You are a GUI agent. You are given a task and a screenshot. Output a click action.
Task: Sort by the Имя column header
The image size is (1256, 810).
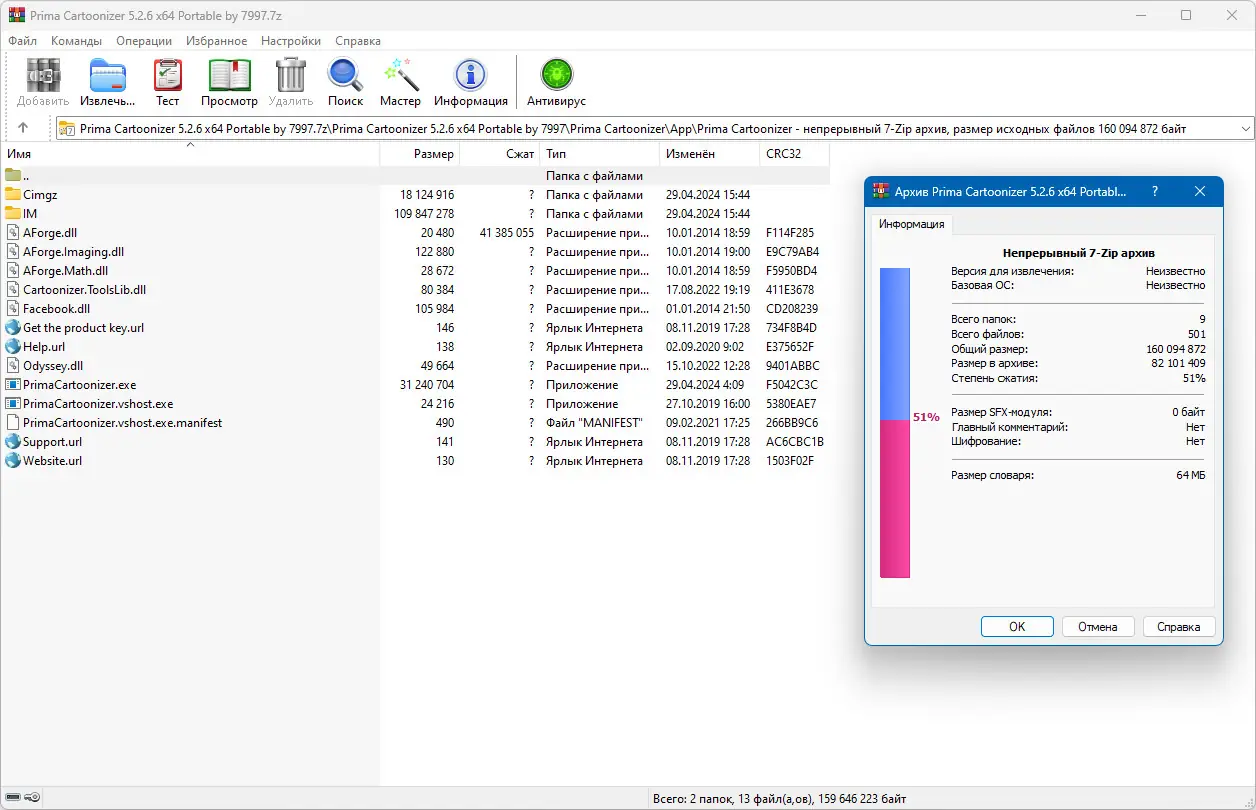pos(190,154)
